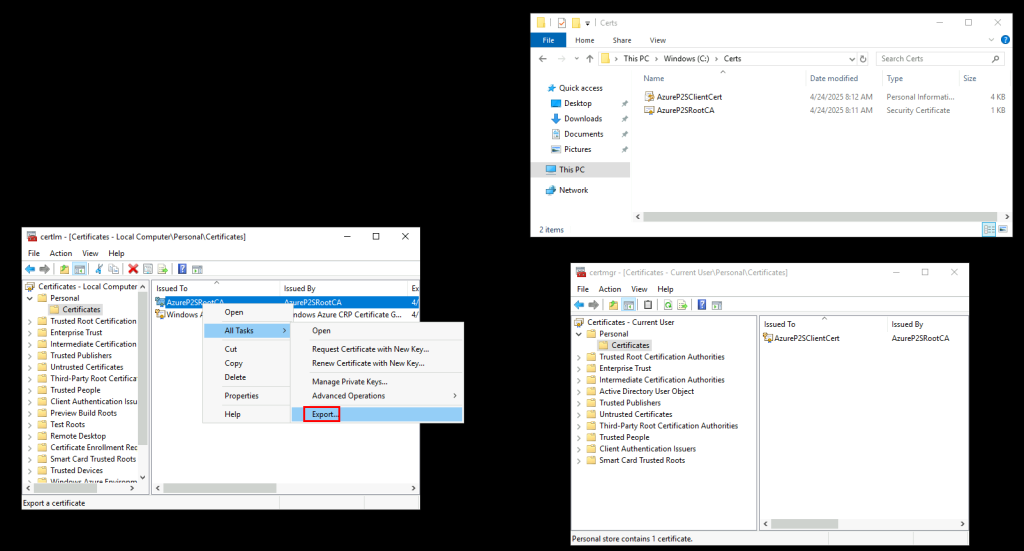The image size is (1024, 551).
Task: Open the Action menu in certmgr
Action: pyautogui.click(x=609, y=289)
